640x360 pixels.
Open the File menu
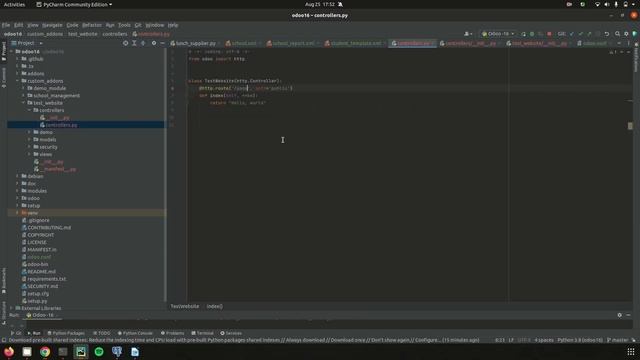pos(6,25)
